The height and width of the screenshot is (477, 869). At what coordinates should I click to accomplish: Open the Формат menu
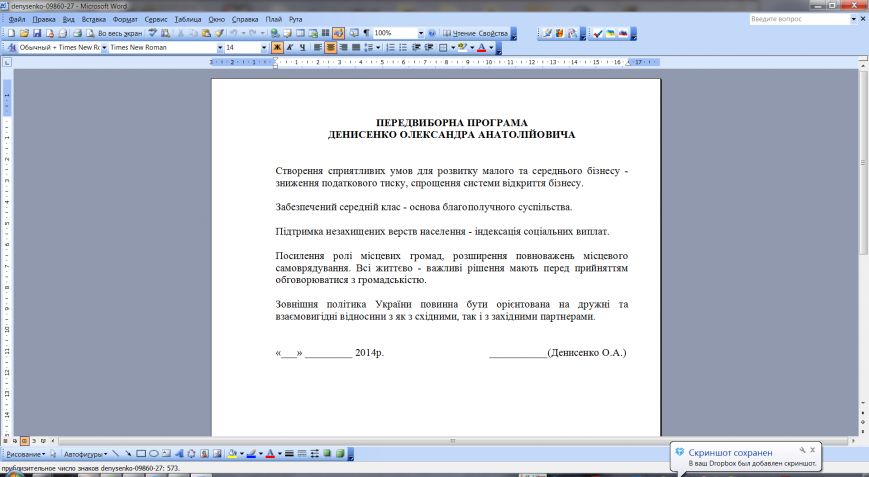click(125, 19)
